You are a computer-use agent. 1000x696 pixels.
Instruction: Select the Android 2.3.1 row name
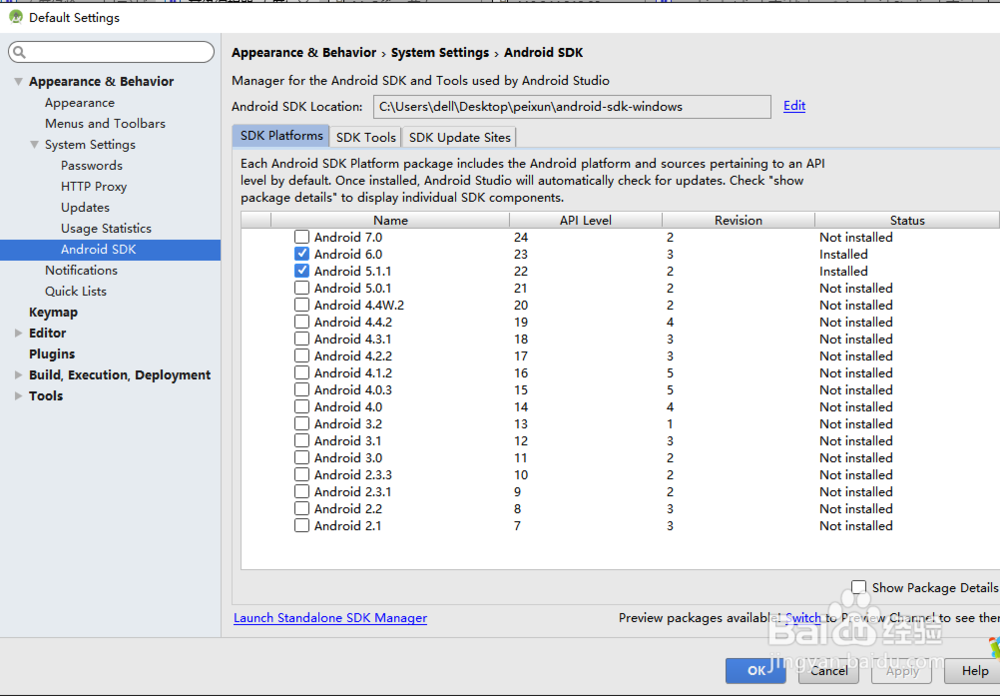point(353,492)
